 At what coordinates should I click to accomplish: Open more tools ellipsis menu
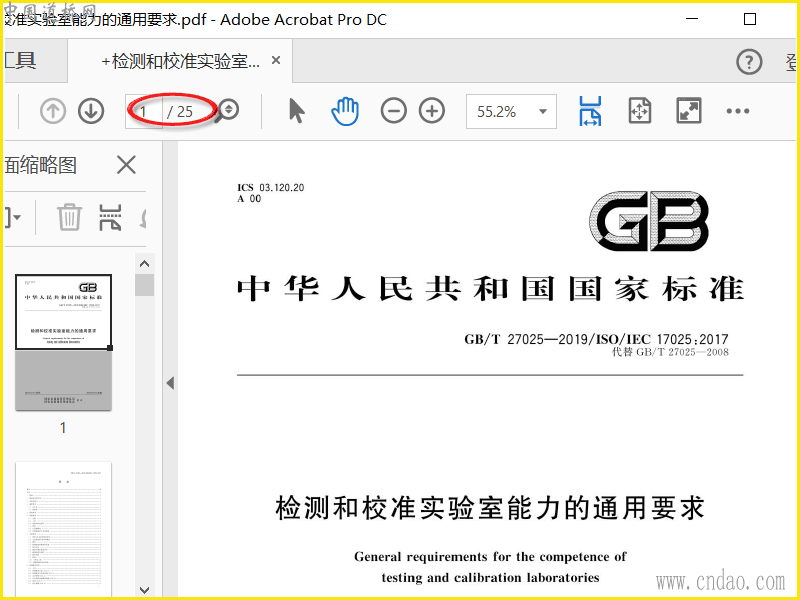[x=738, y=111]
